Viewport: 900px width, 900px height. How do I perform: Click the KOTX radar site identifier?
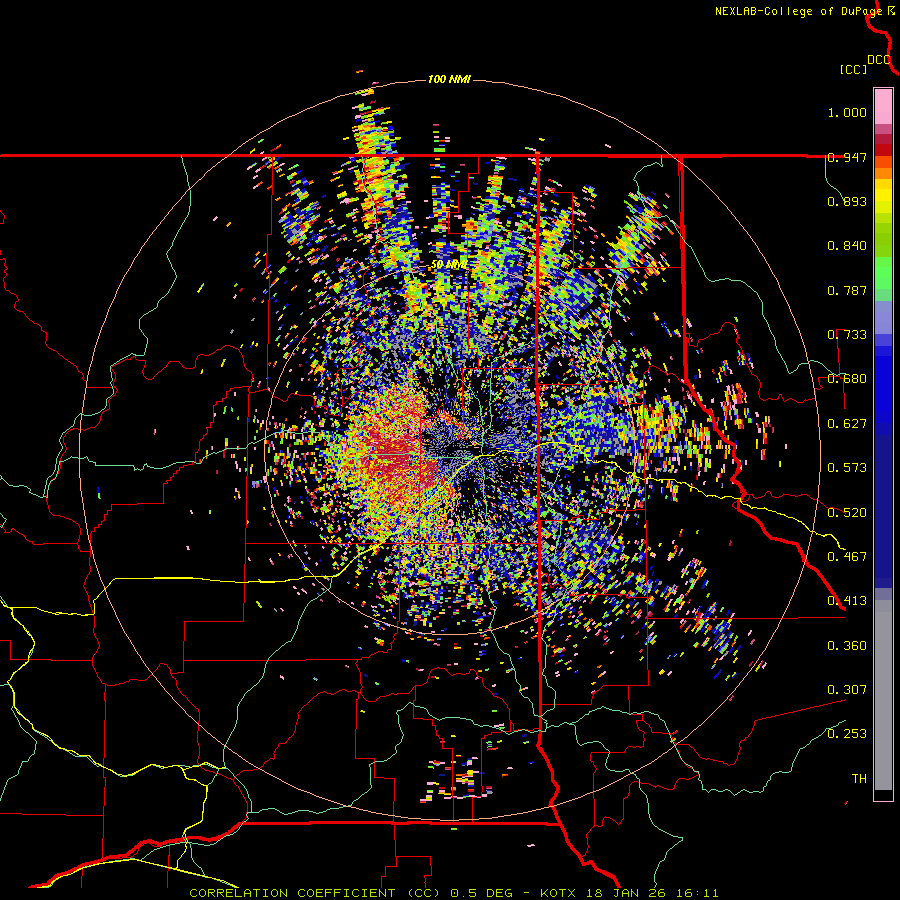click(x=560, y=893)
